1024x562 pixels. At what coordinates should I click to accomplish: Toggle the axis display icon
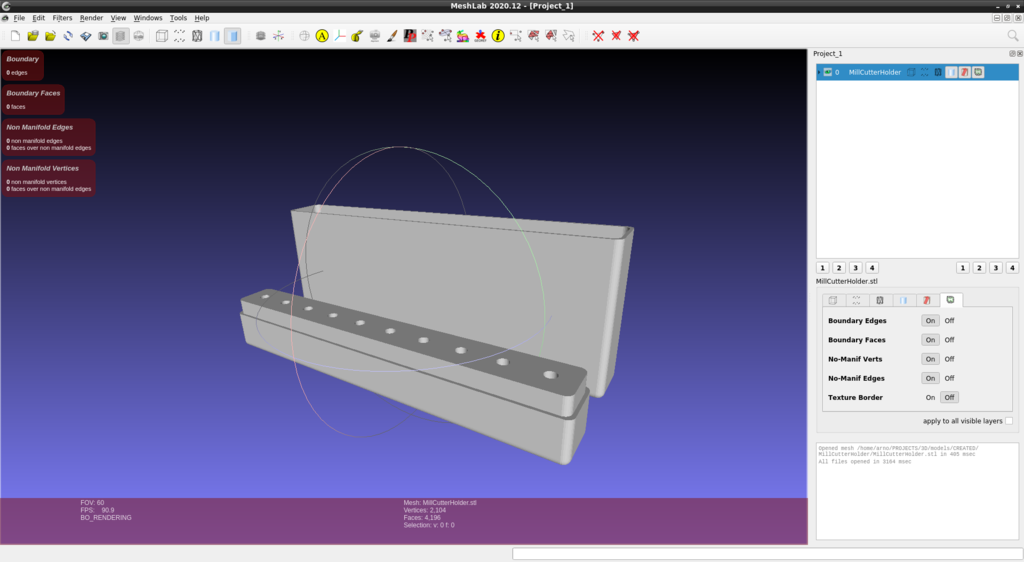tap(278, 36)
